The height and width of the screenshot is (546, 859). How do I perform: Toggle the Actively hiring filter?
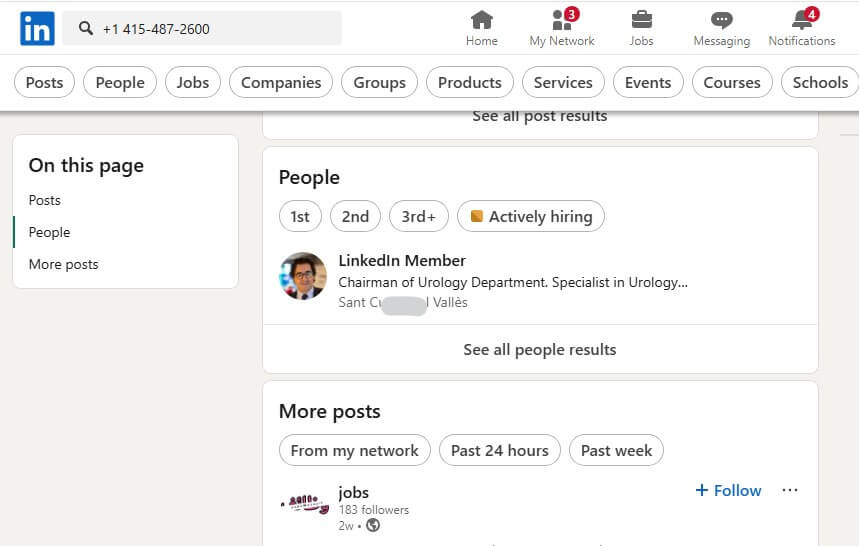pyautogui.click(x=531, y=216)
